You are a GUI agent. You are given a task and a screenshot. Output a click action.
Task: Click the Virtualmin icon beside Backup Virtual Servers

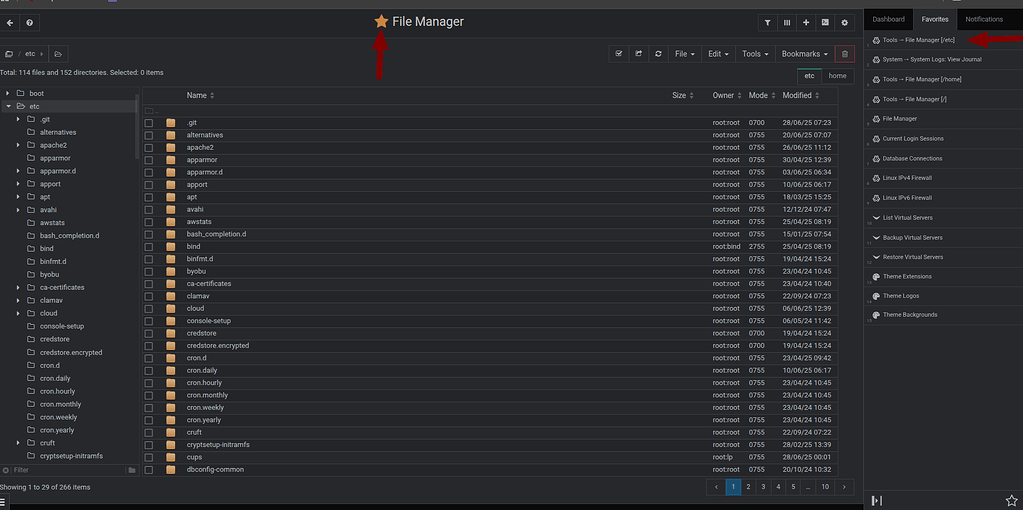click(876, 237)
